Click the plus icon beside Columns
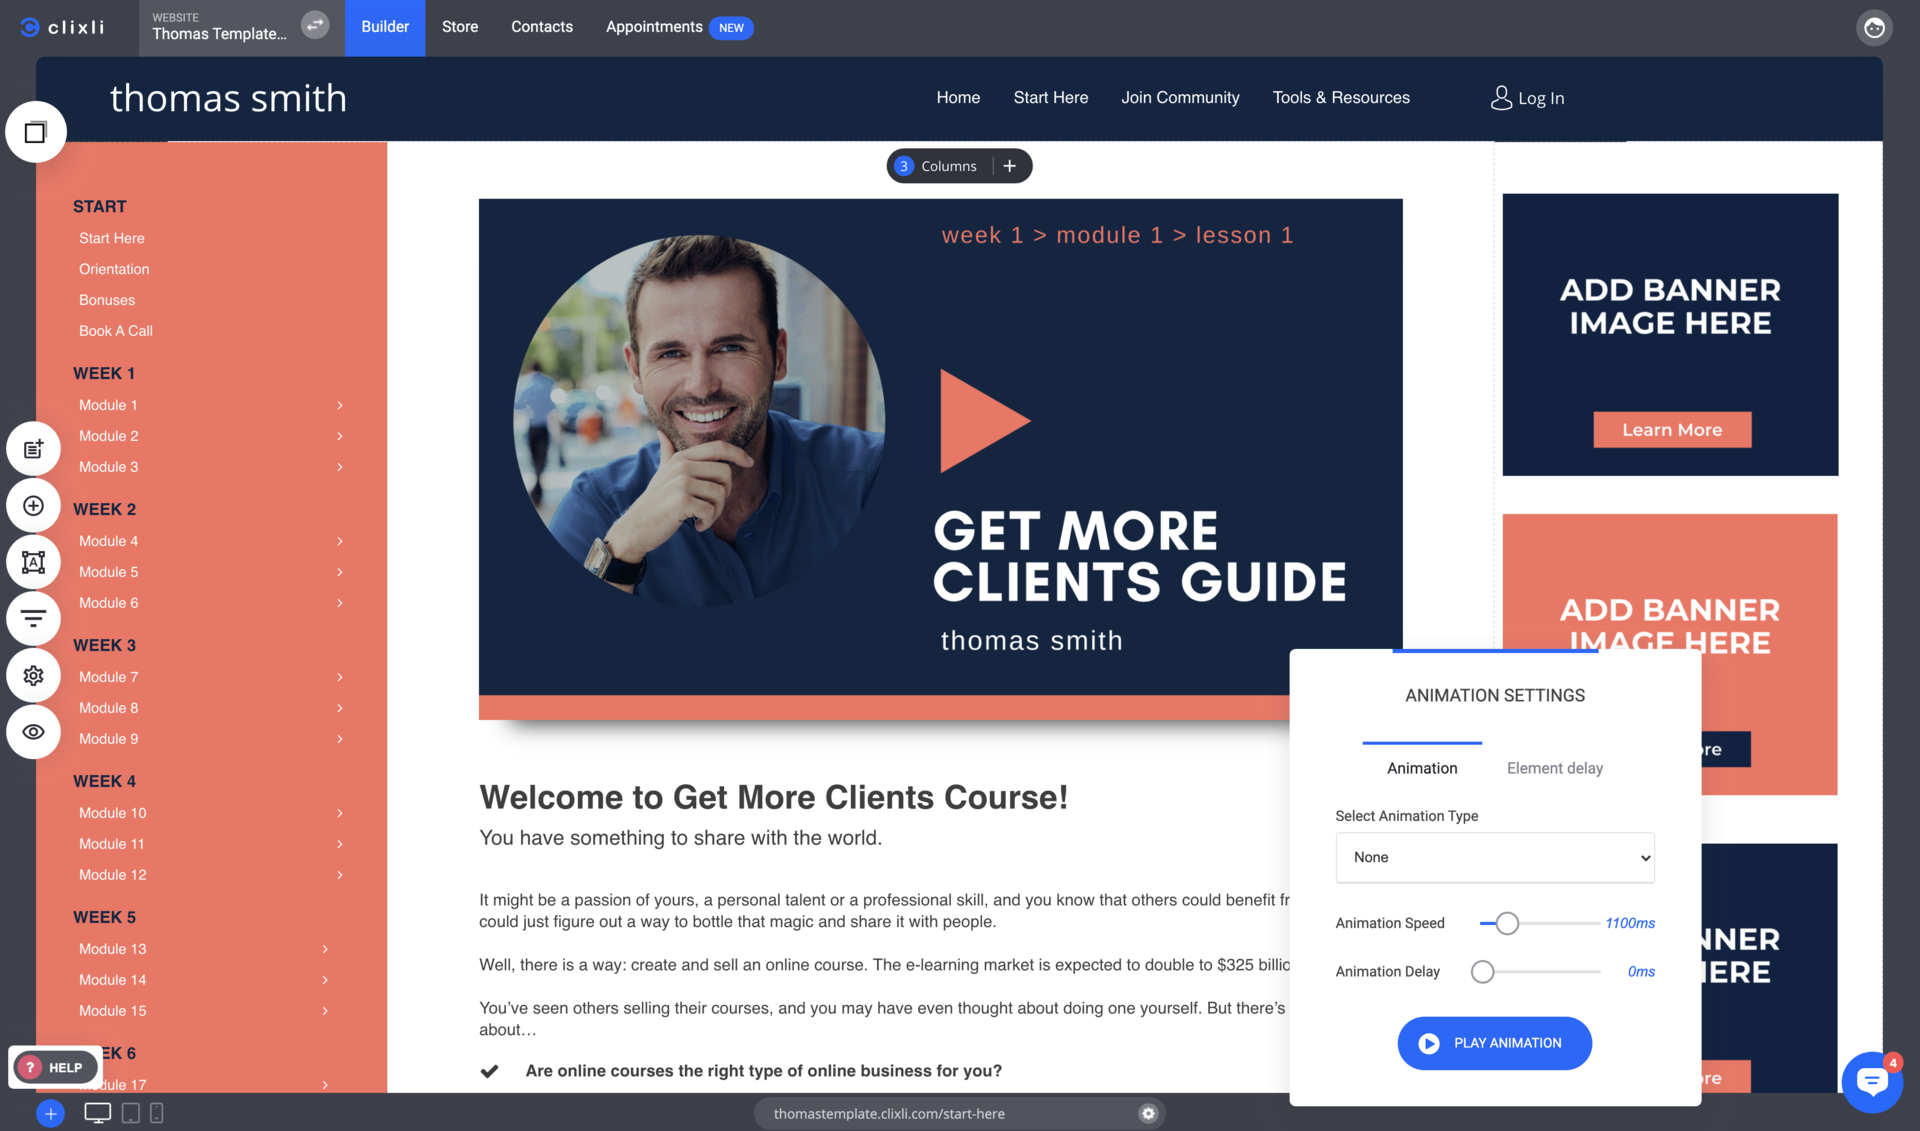Image resolution: width=1920 pixels, height=1131 pixels. tap(1010, 166)
